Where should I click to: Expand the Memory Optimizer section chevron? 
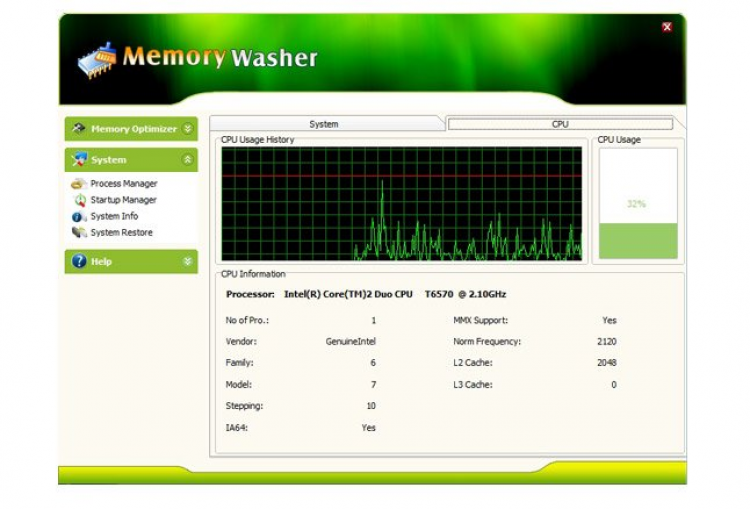click(x=188, y=129)
